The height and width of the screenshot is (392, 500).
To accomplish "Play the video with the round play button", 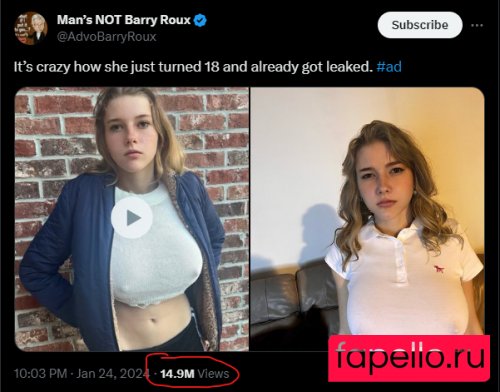I will pos(132,218).
